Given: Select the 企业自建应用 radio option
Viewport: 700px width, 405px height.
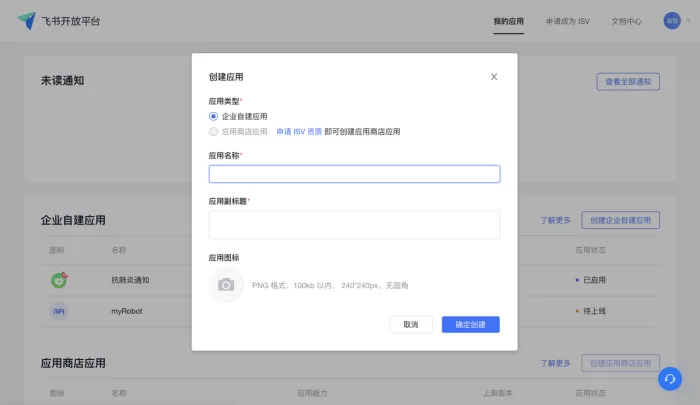Looking at the screenshot, I should tap(213, 117).
